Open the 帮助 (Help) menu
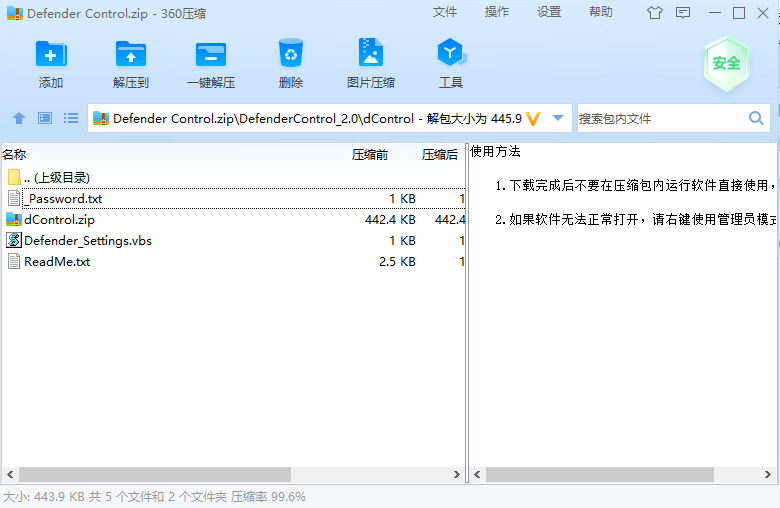Screen dimensions: 780x508 tap(601, 12)
